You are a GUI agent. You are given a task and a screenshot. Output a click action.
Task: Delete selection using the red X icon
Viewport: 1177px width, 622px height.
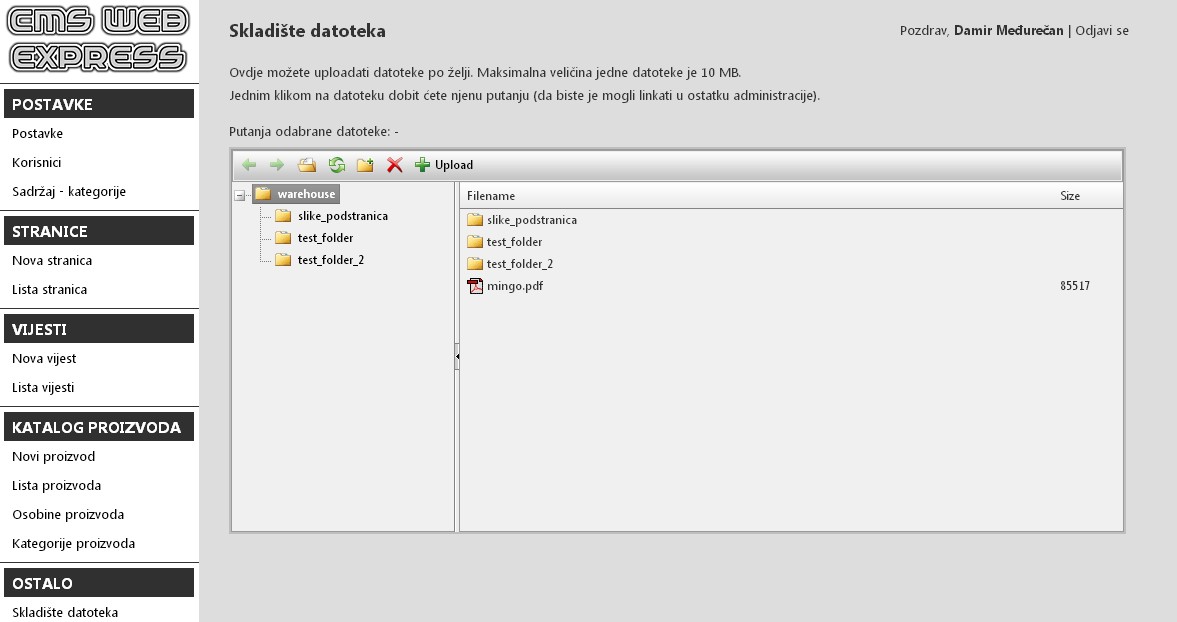pyautogui.click(x=396, y=164)
